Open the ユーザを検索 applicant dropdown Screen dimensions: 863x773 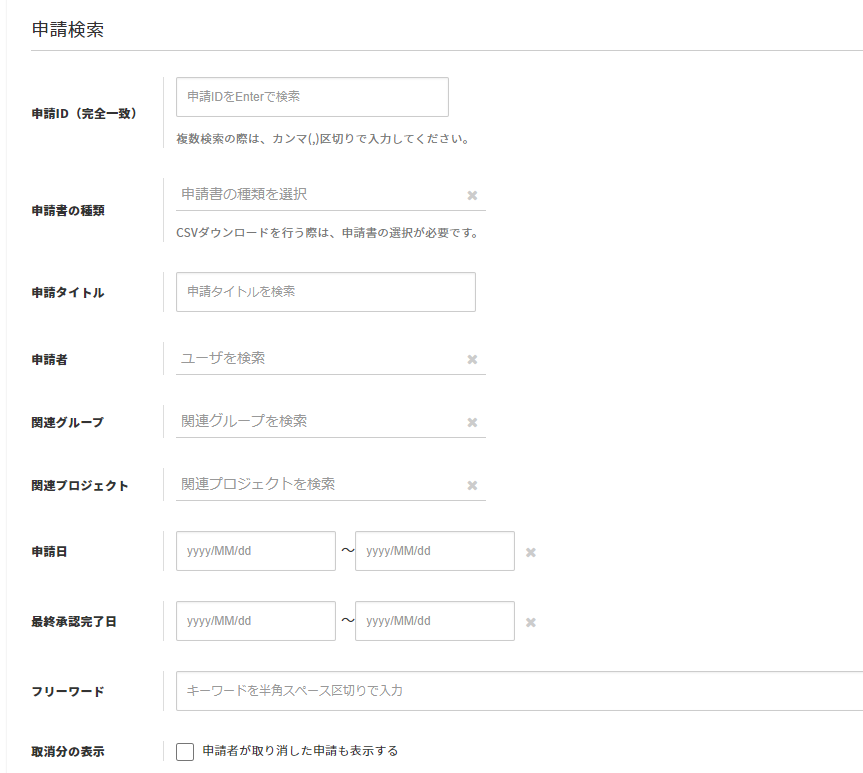(315, 358)
